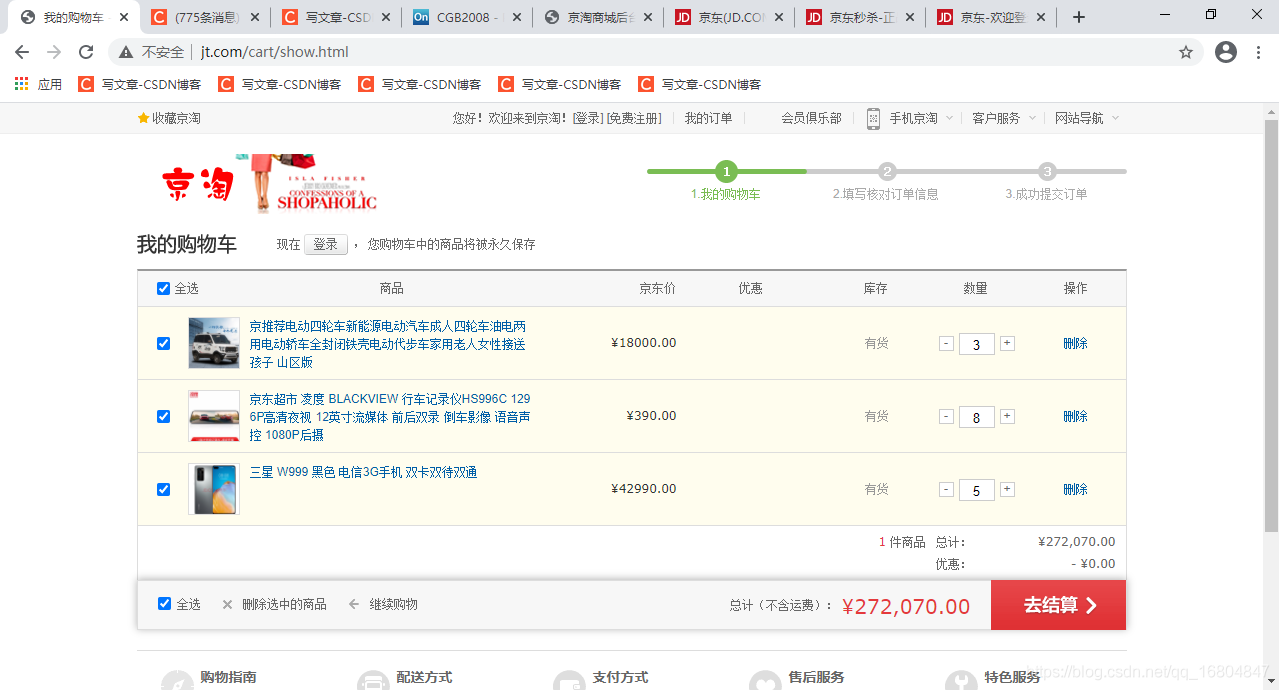Reload the page with the refresh icon

point(86,52)
